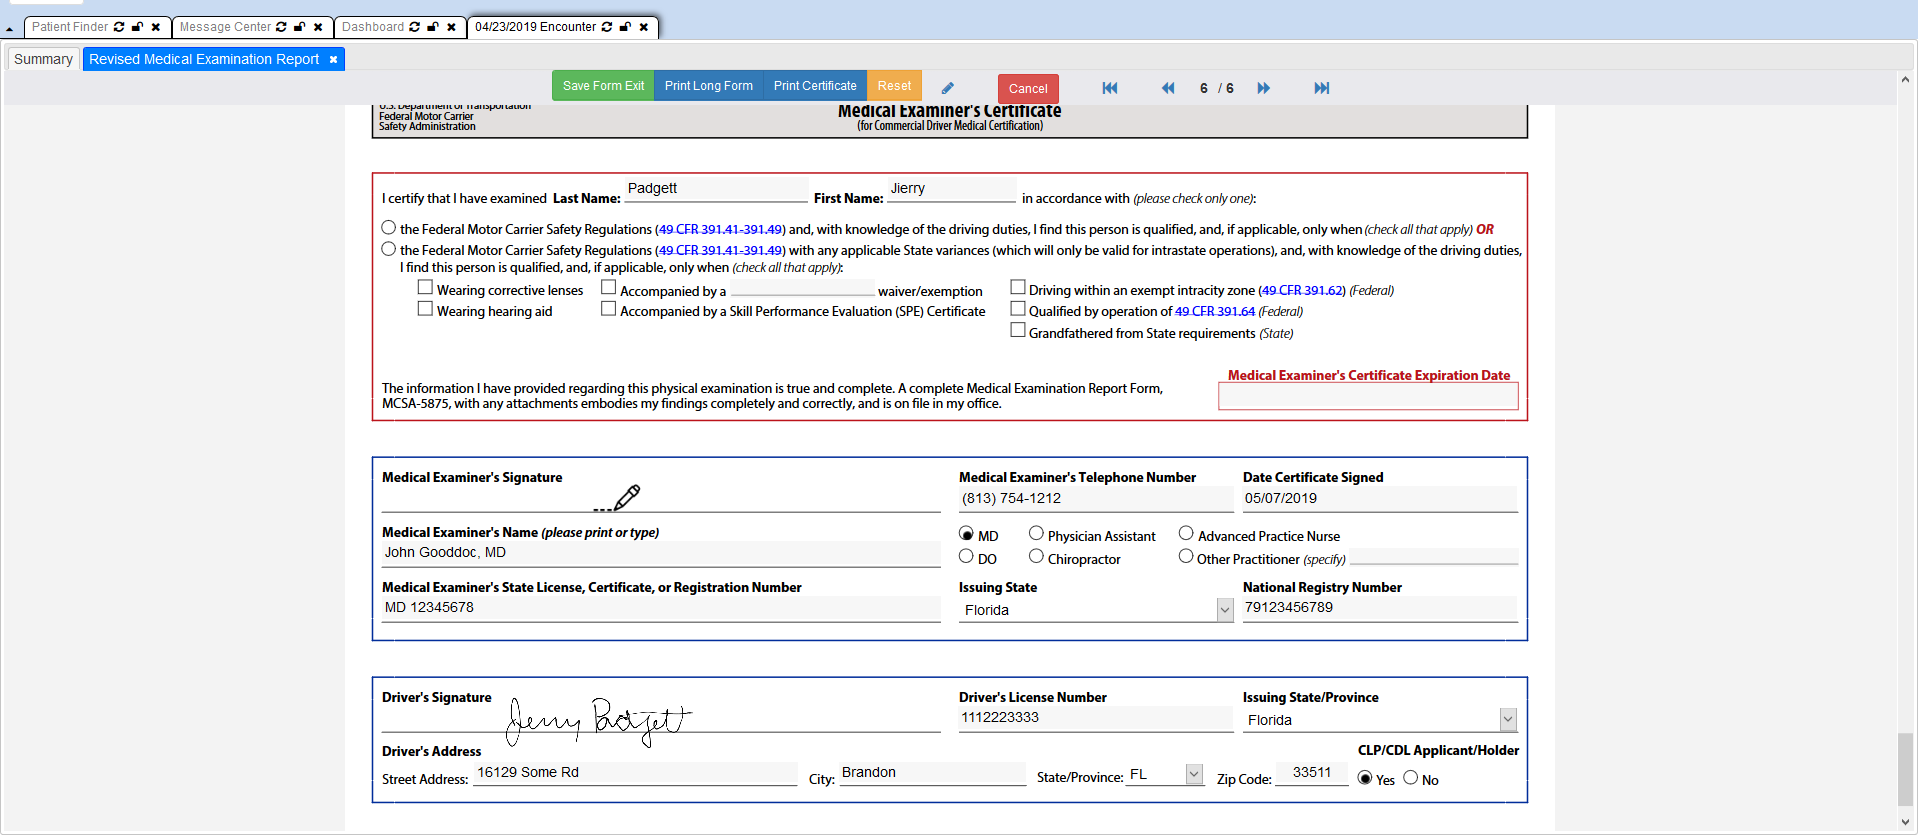Screen dimensions: 1918x837
Task: Open the 49 CFR 391.64 link
Action: (1215, 311)
